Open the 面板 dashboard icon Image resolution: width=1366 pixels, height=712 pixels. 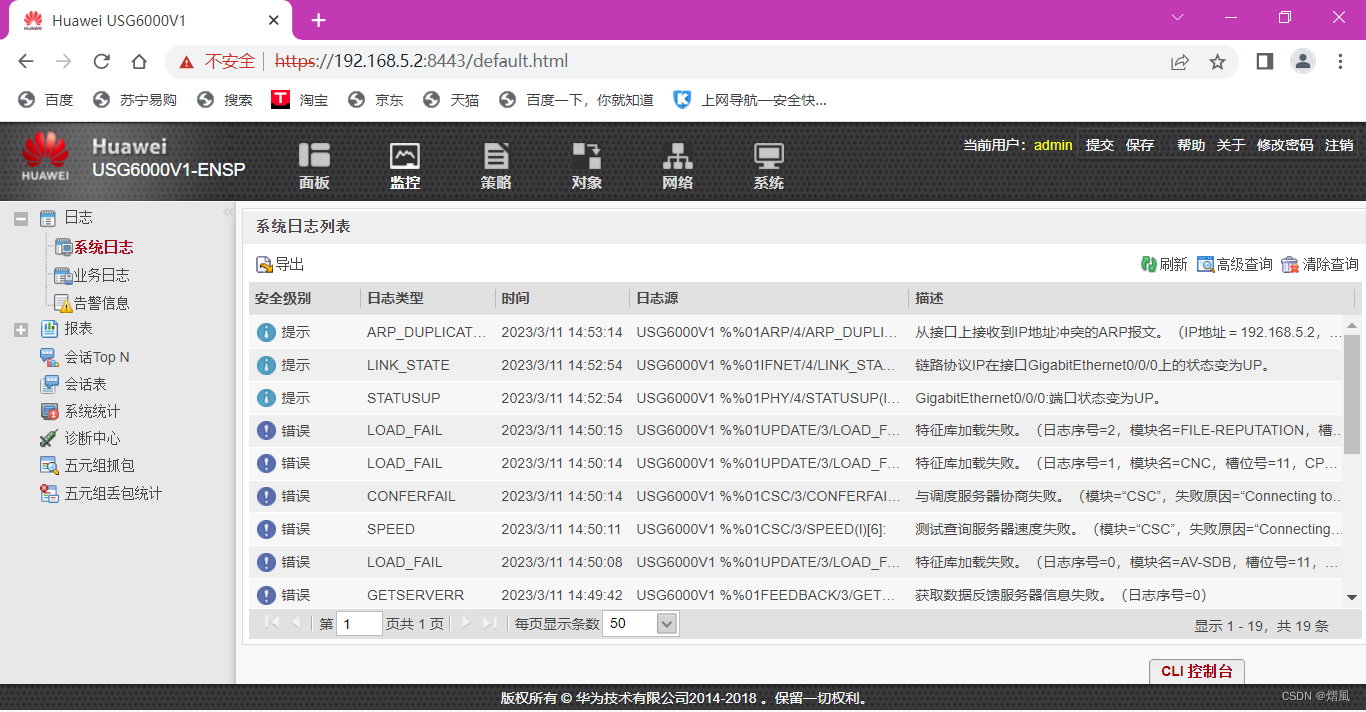coord(314,164)
